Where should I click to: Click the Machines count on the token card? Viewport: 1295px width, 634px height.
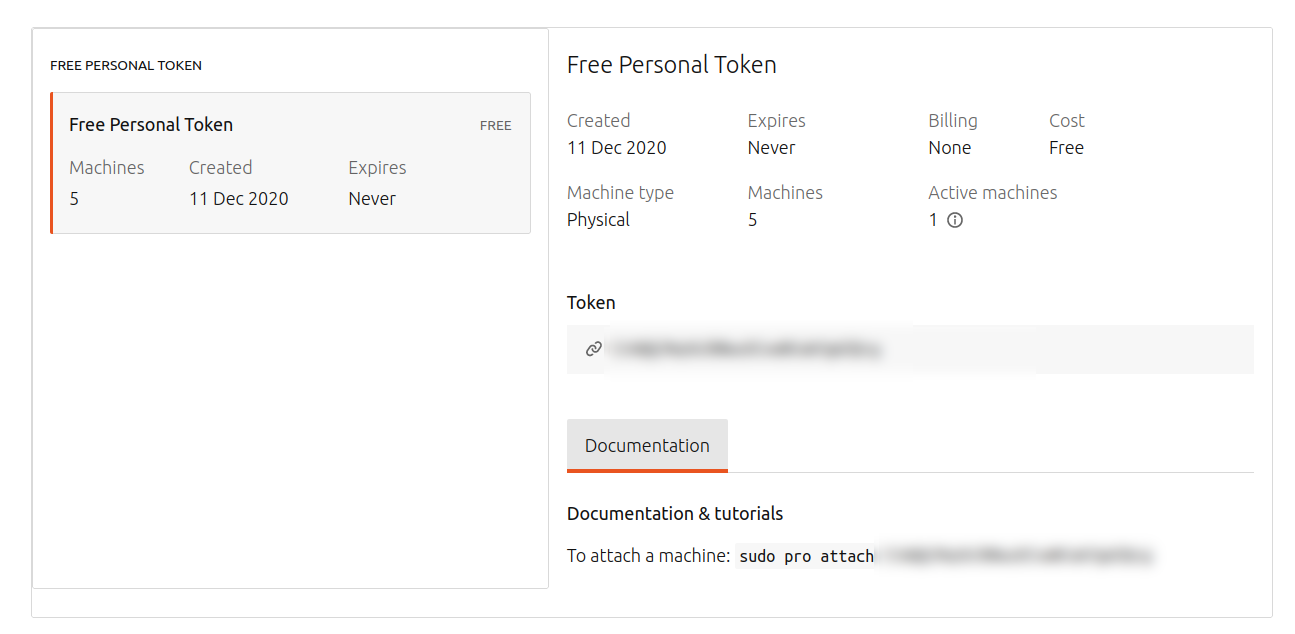coord(74,199)
